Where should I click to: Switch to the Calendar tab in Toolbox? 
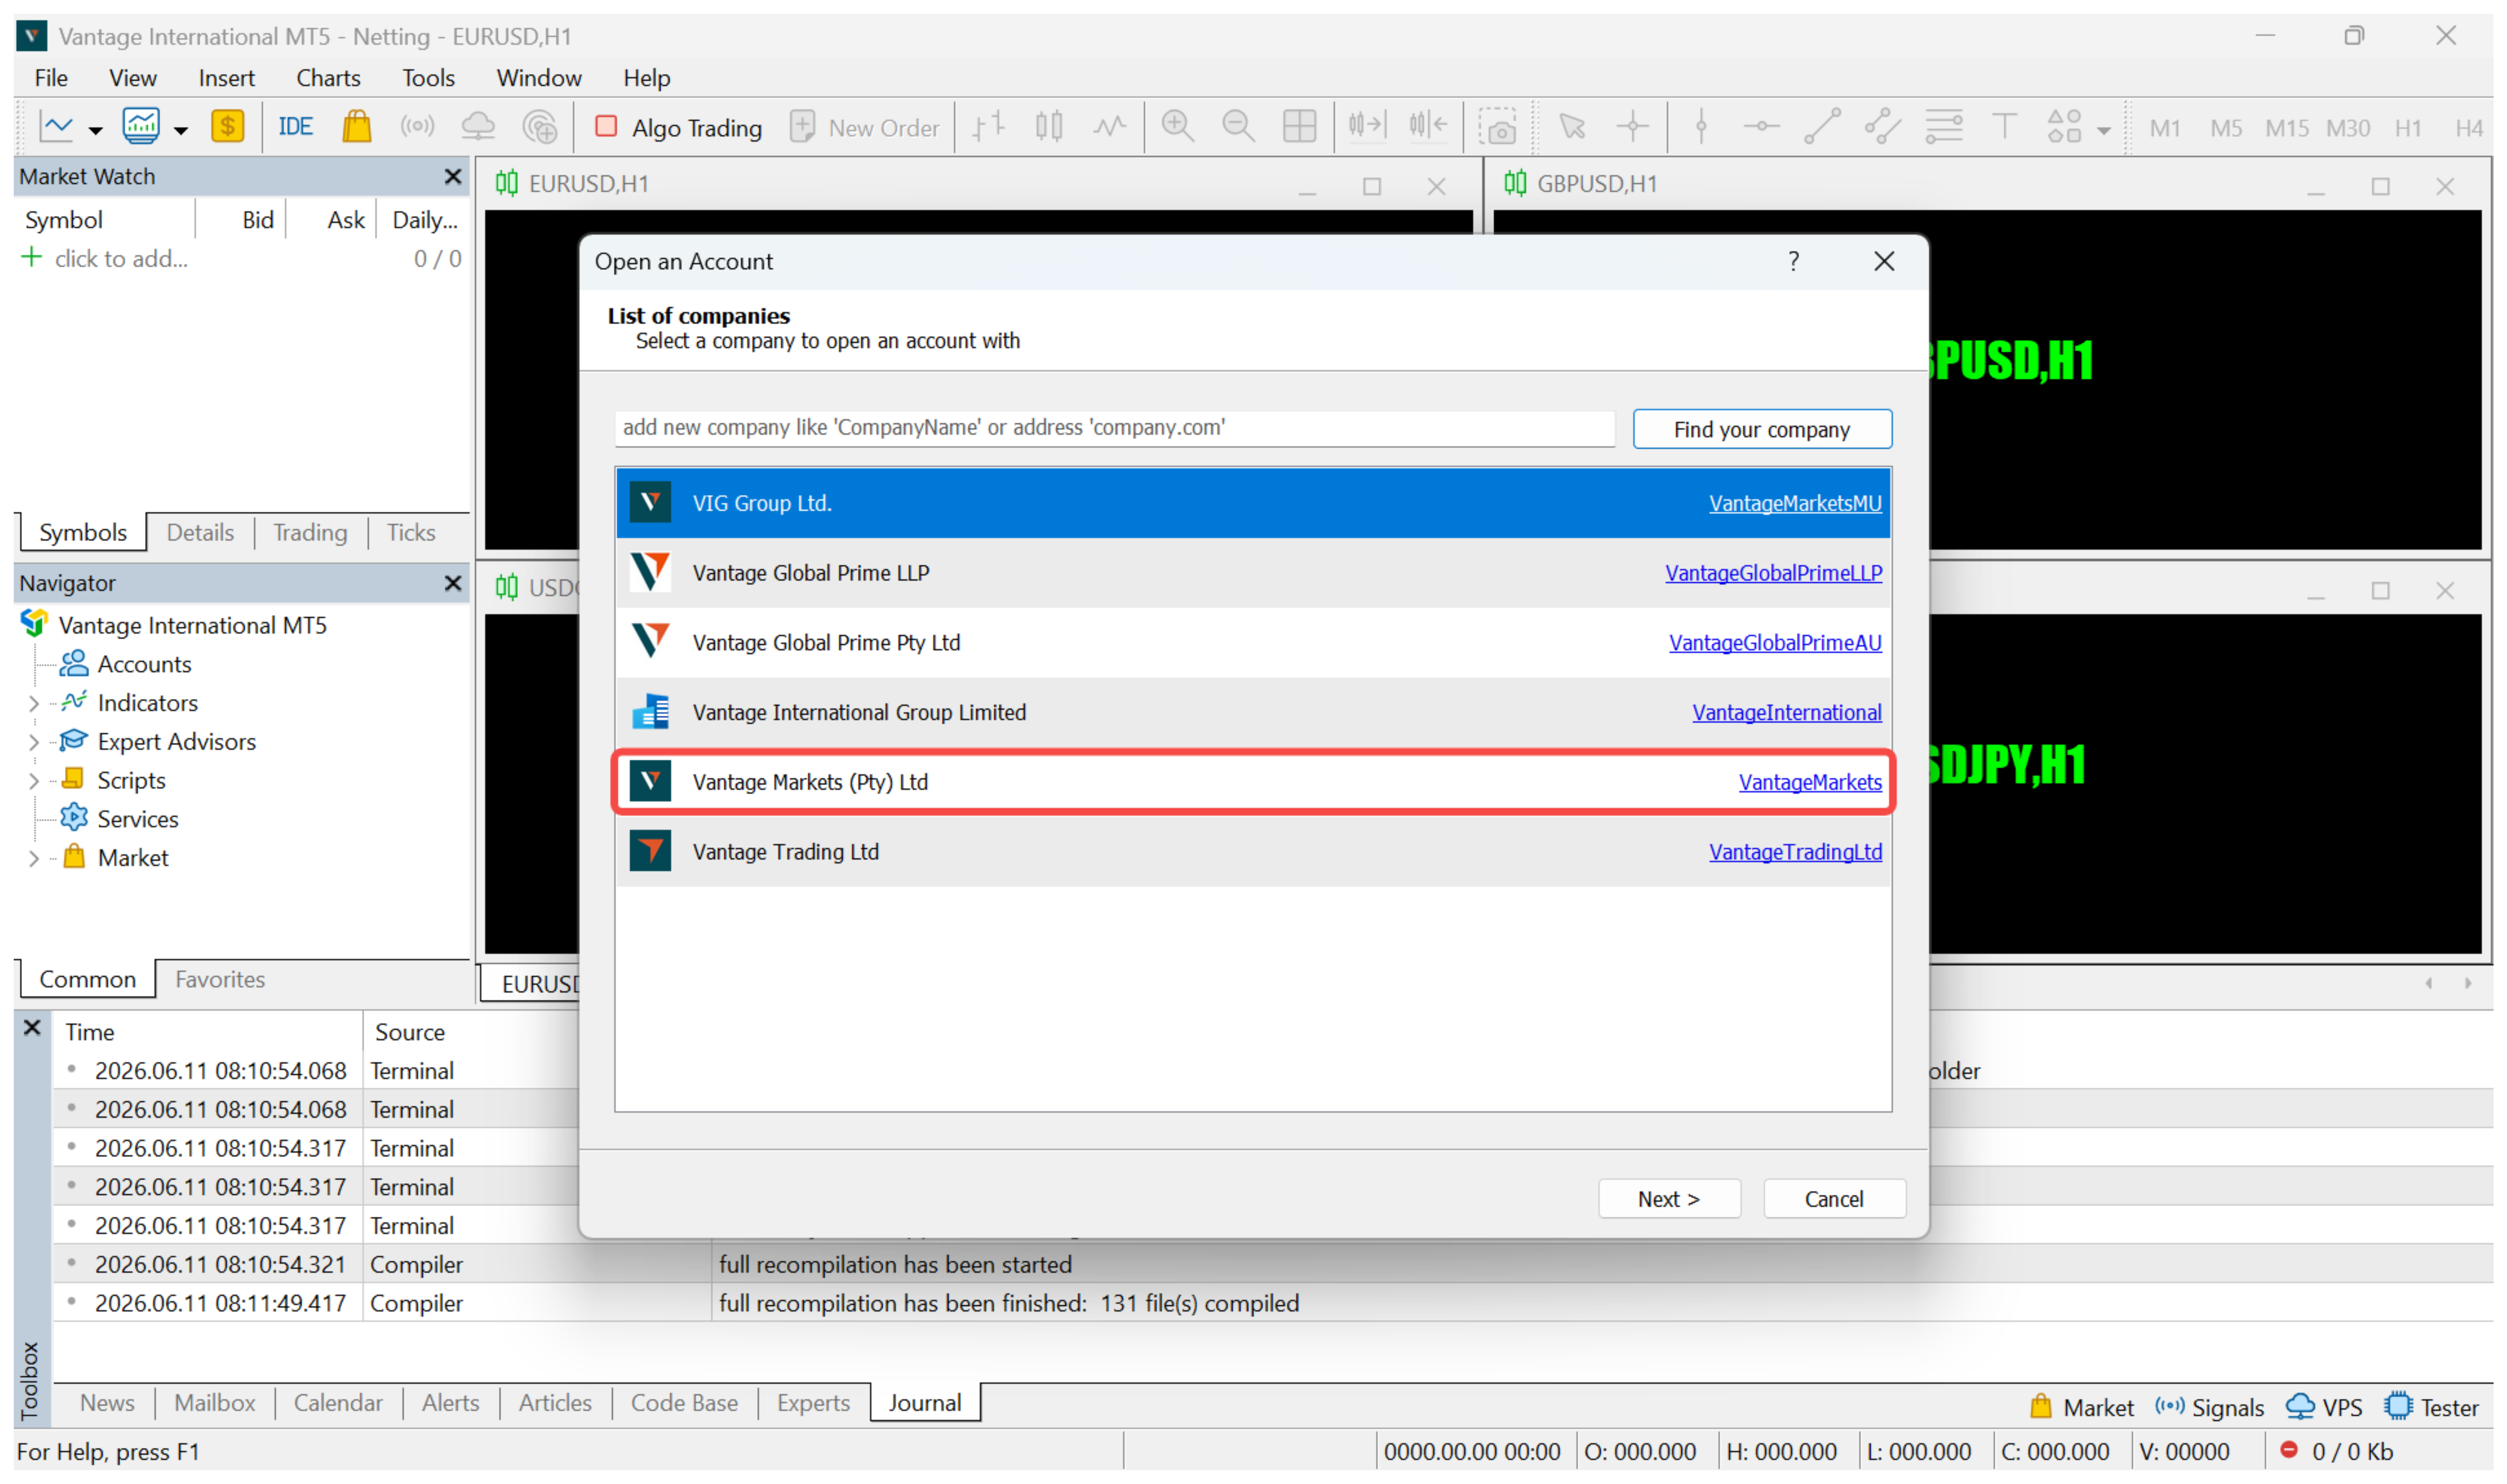[x=338, y=1404]
